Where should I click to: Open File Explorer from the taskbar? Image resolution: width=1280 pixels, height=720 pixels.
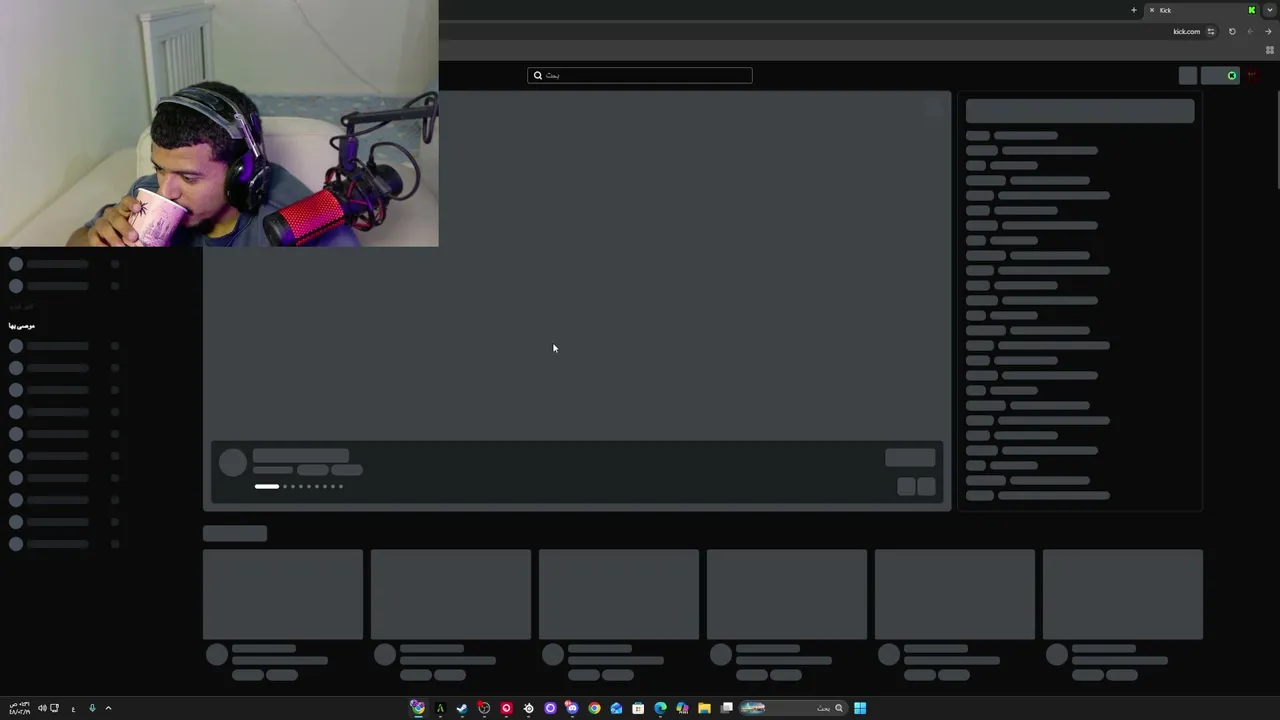click(704, 708)
